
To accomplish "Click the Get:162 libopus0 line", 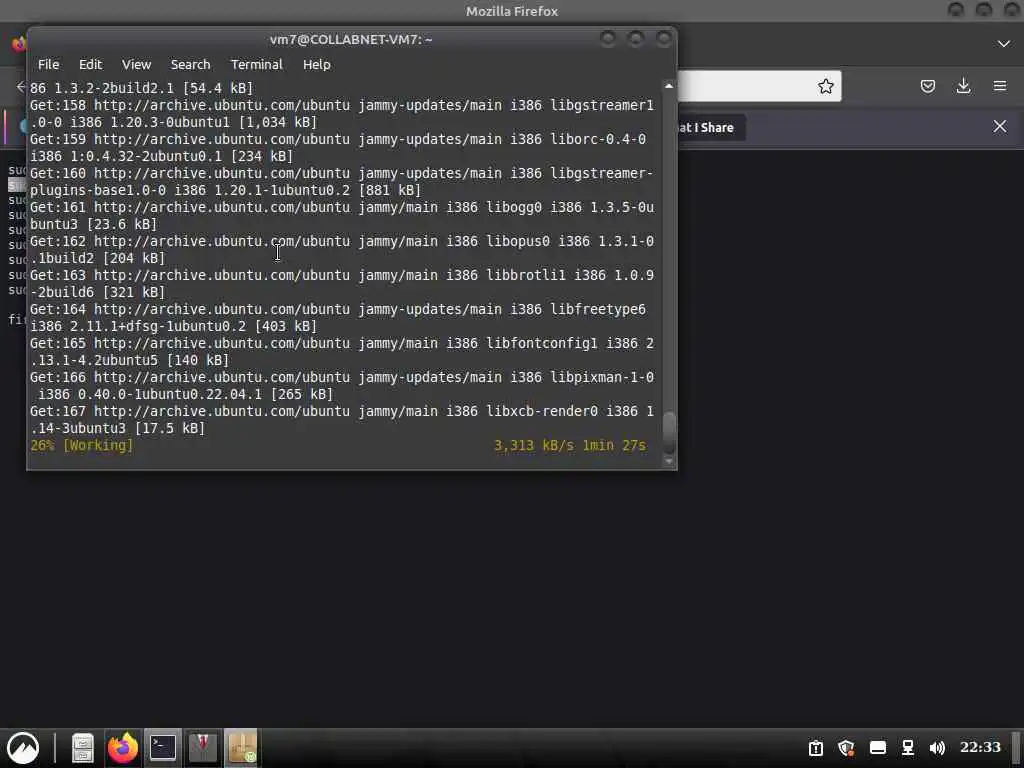I will click(342, 250).
